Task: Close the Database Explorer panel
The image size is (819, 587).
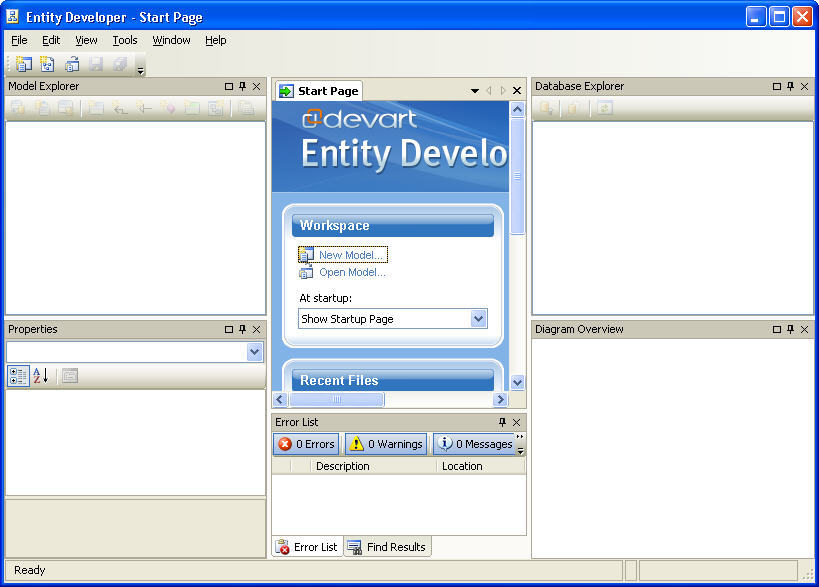Action: (804, 86)
